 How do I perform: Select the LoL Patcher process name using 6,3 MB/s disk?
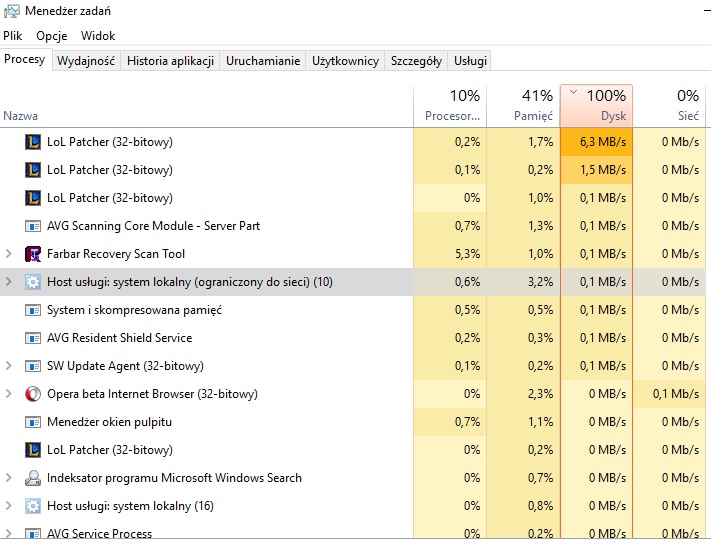click(x=110, y=142)
